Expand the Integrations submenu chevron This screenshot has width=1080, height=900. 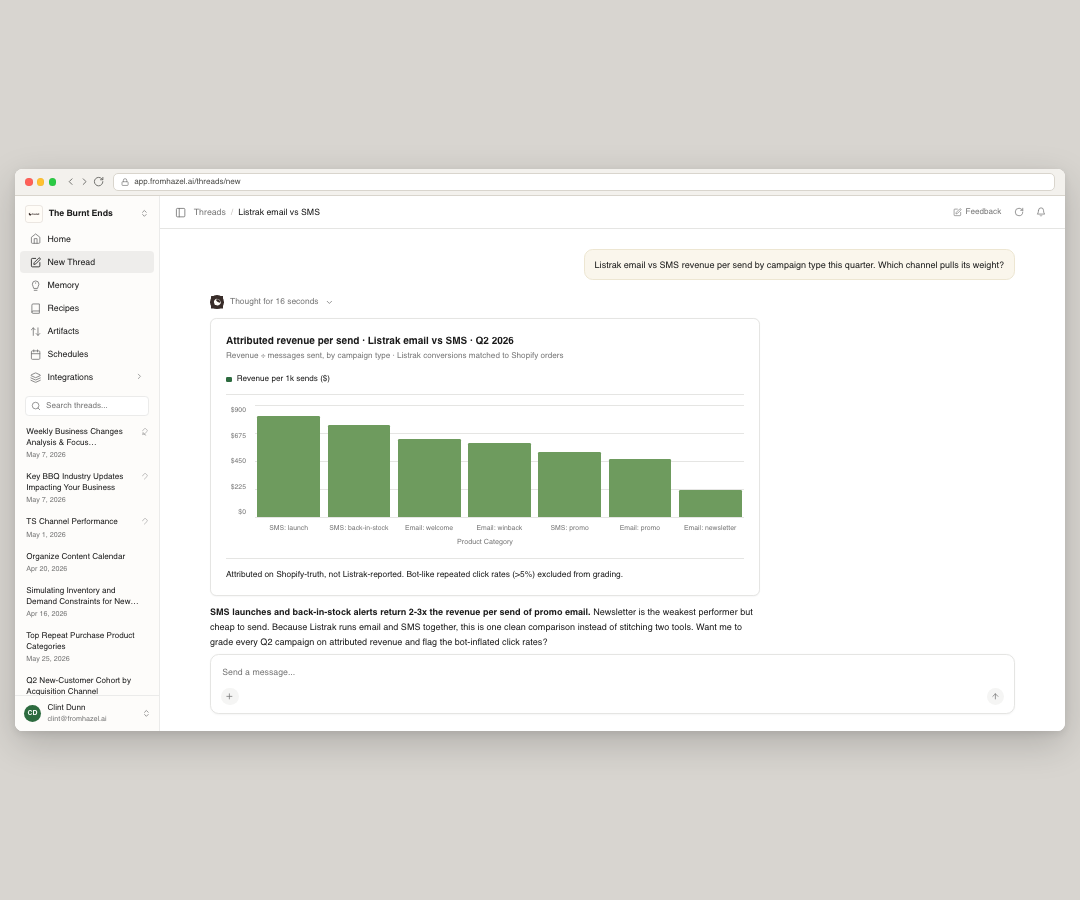coord(139,377)
